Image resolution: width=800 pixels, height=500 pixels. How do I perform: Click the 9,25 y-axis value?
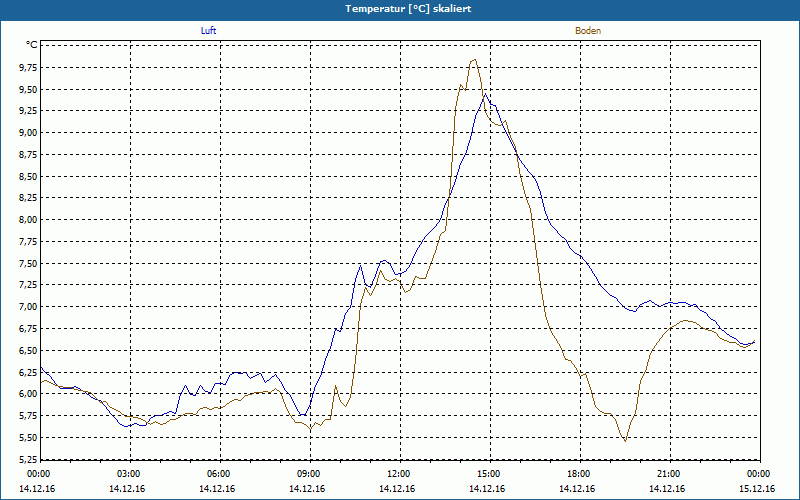click(28, 111)
